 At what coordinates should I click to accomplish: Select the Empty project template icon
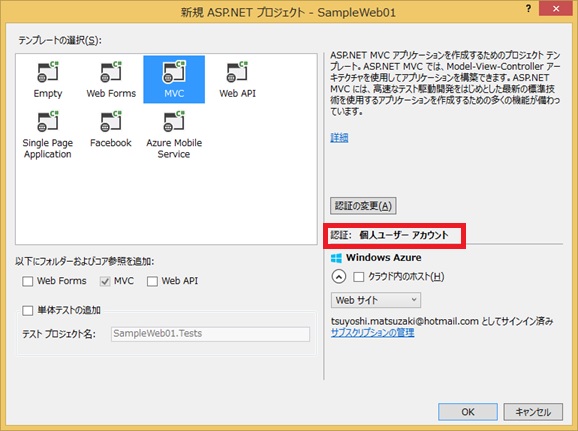(x=48, y=72)
